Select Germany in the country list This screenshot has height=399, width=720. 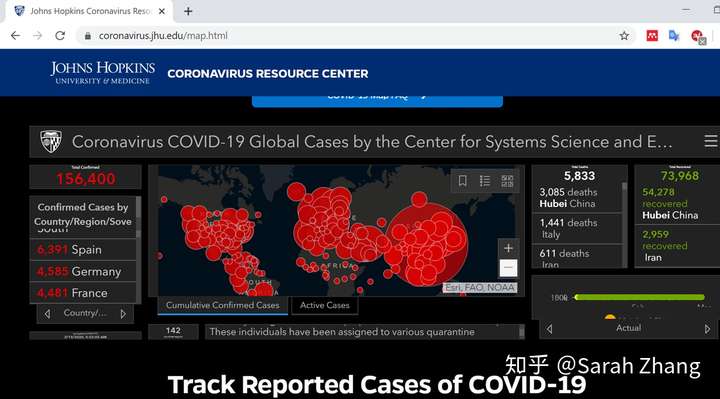point(83,271)
